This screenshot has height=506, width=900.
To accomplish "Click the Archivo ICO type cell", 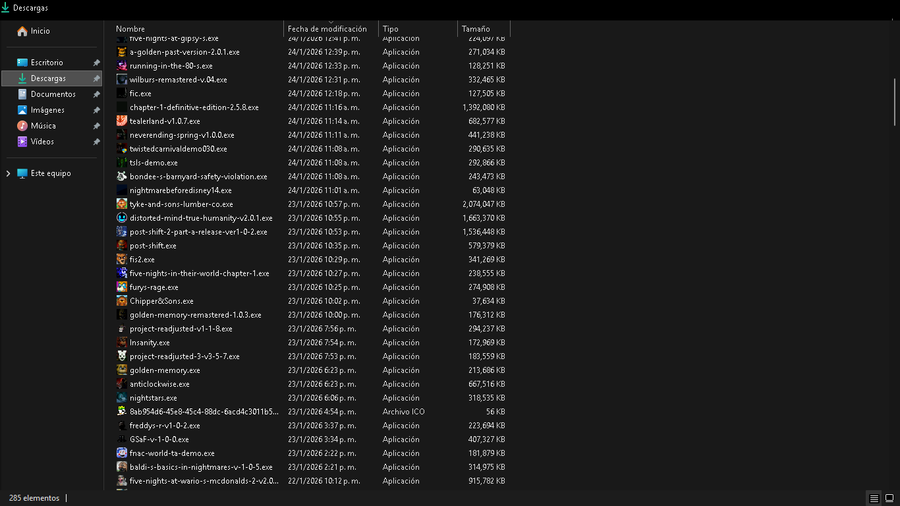I will point(404,412).
